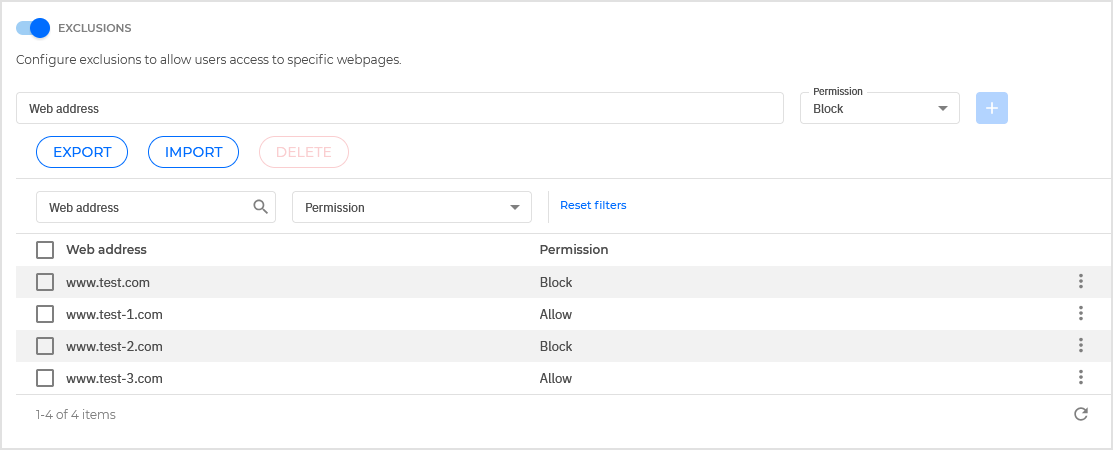Click the Export button
The image size is (1113, 450).
click(82, 152)
